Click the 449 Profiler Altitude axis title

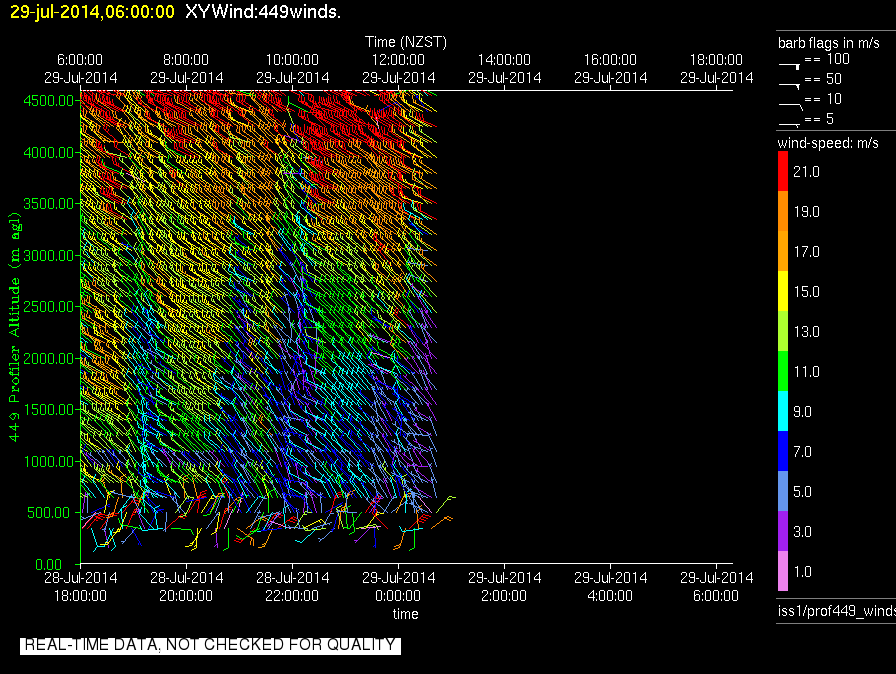click(x=15, y=328)
